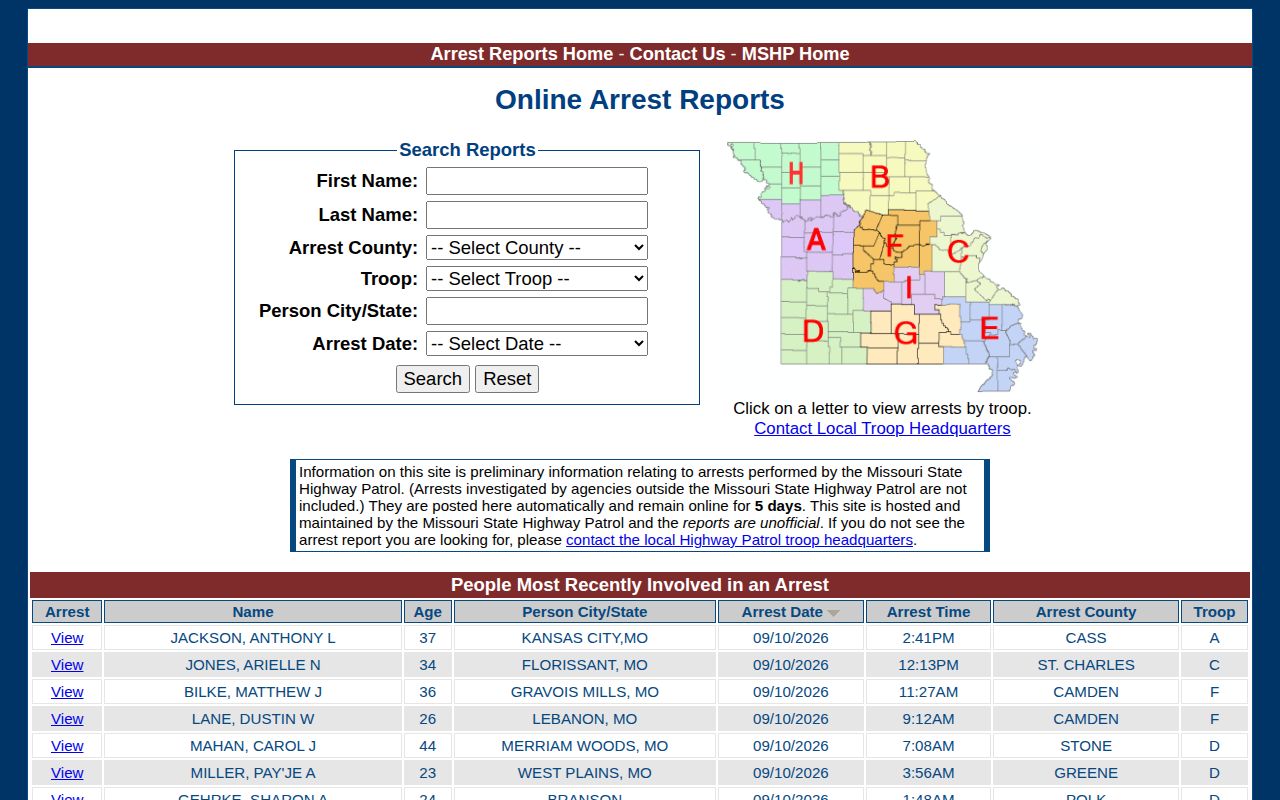The height and width of the screenshot is (800, 1280).
Task: Open Arrest Reports Home link
Action: pyautogui.click(x=522, y=54)
